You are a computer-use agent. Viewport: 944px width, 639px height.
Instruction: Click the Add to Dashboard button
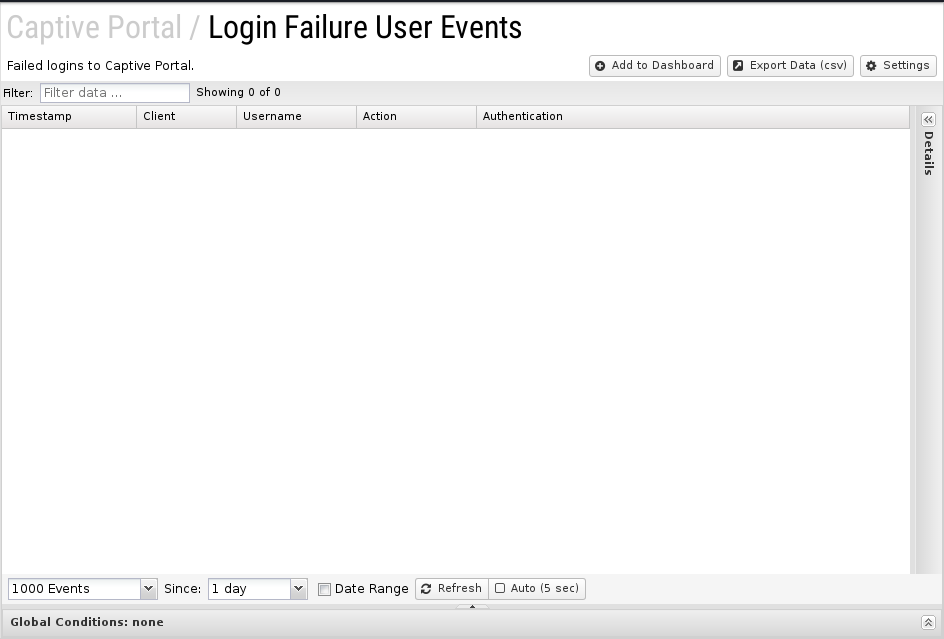[x=654, y=66]
